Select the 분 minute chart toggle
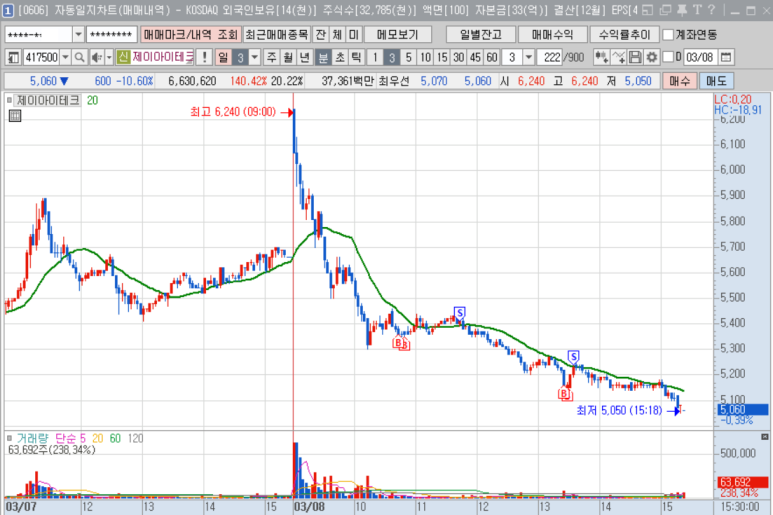 coord(323,57)
